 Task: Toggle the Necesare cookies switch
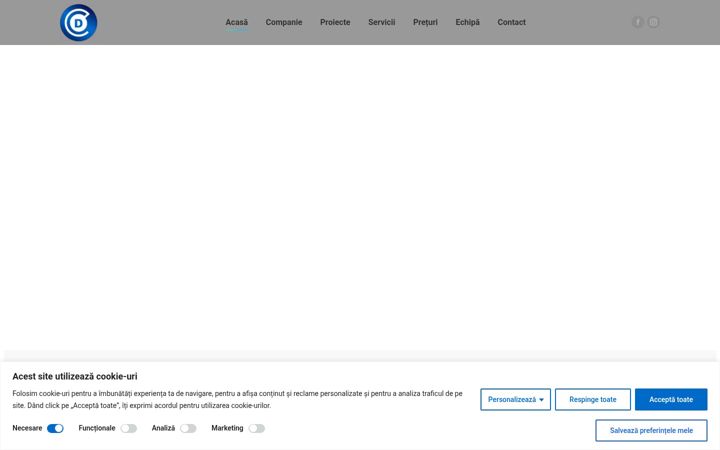(55, 428)
